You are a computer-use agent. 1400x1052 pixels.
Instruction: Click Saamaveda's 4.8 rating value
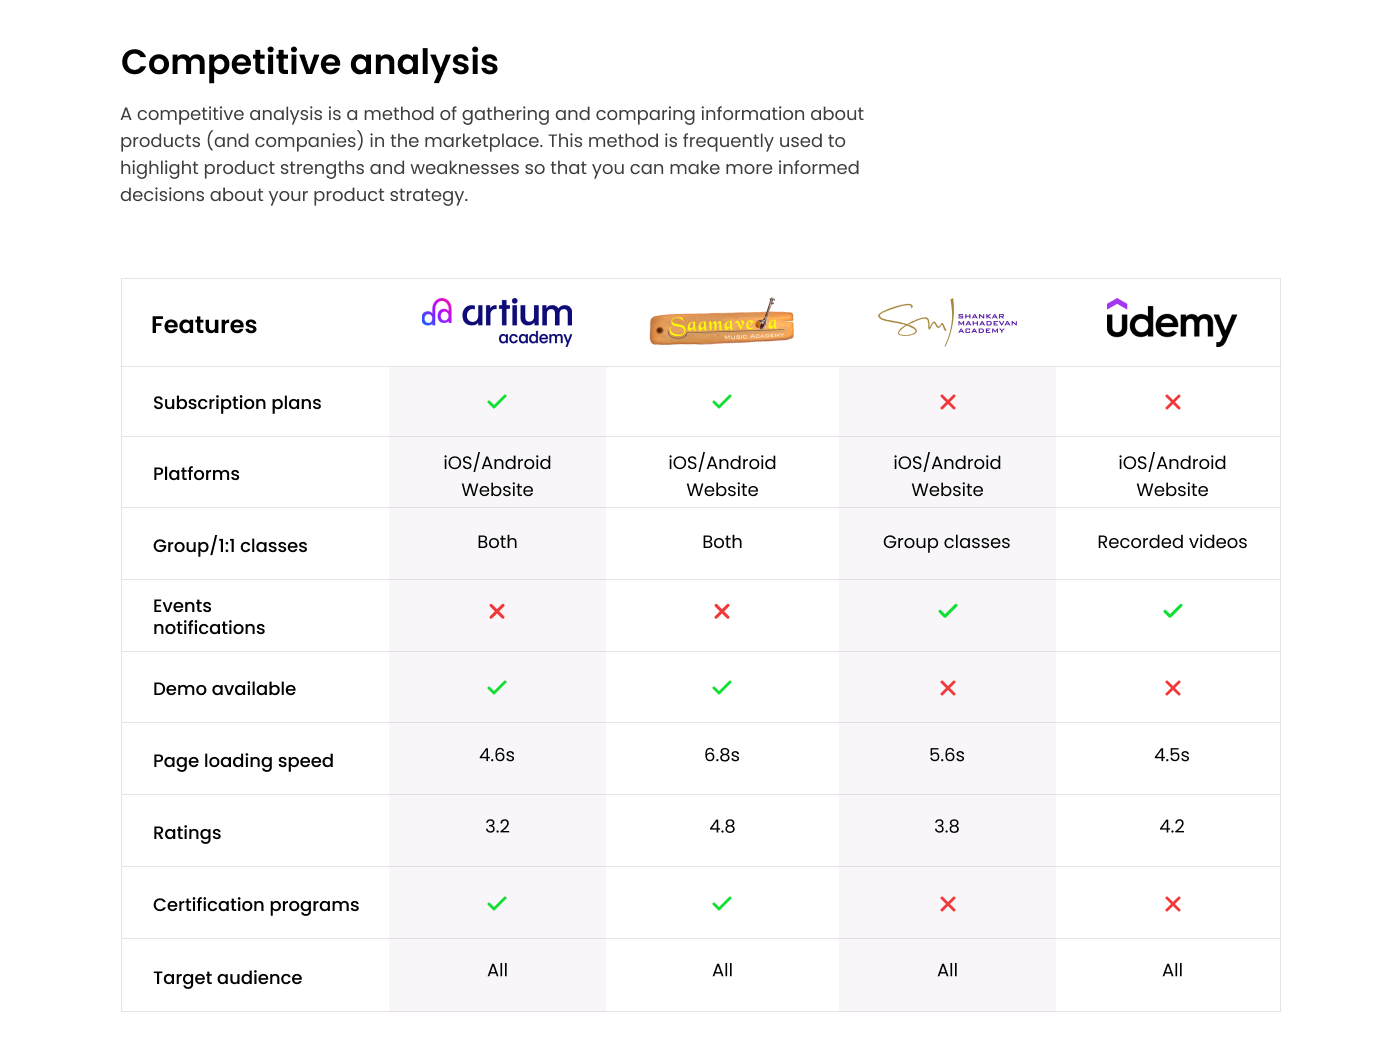[x=722, y=827]
